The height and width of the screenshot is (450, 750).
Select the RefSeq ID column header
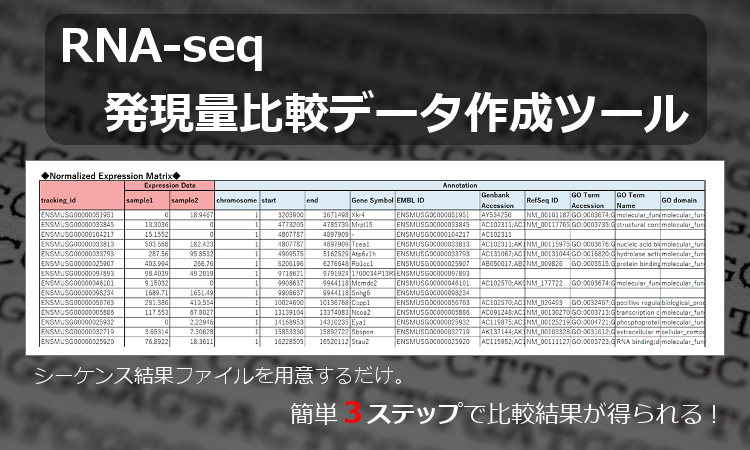point(543,200)
